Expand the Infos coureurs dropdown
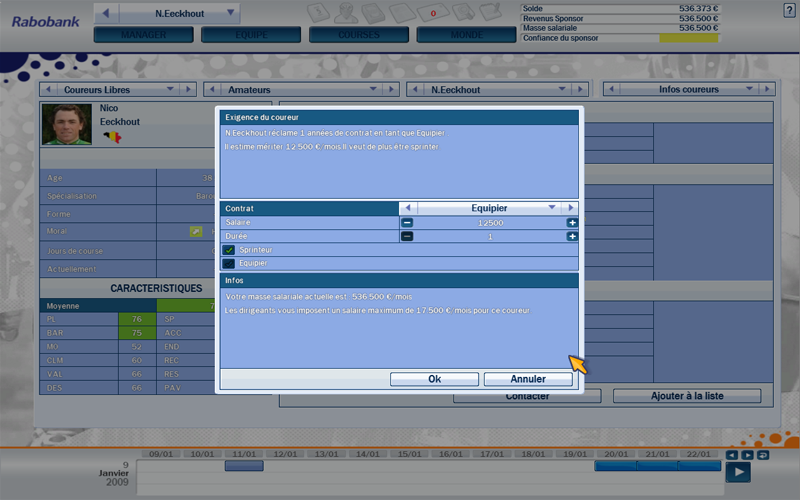Screen dimensions: 800x500 (x=749, y=89)
